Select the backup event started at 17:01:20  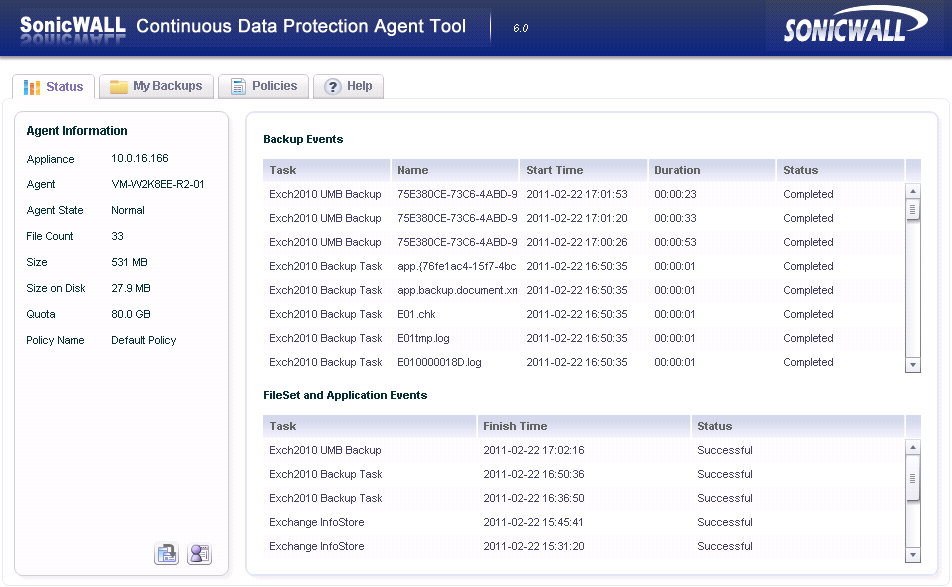coord(583,219)
